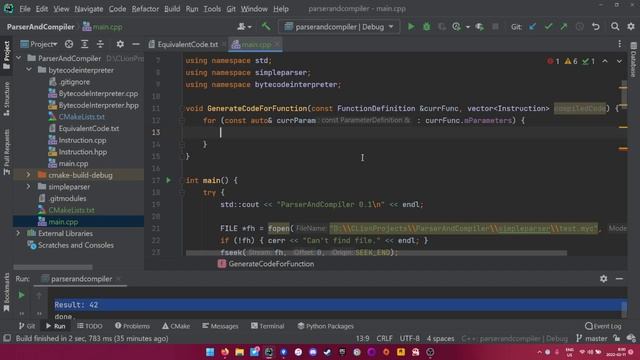
Task: Click the editor horizontal scrollbar
Action: [x=376, y=253]
